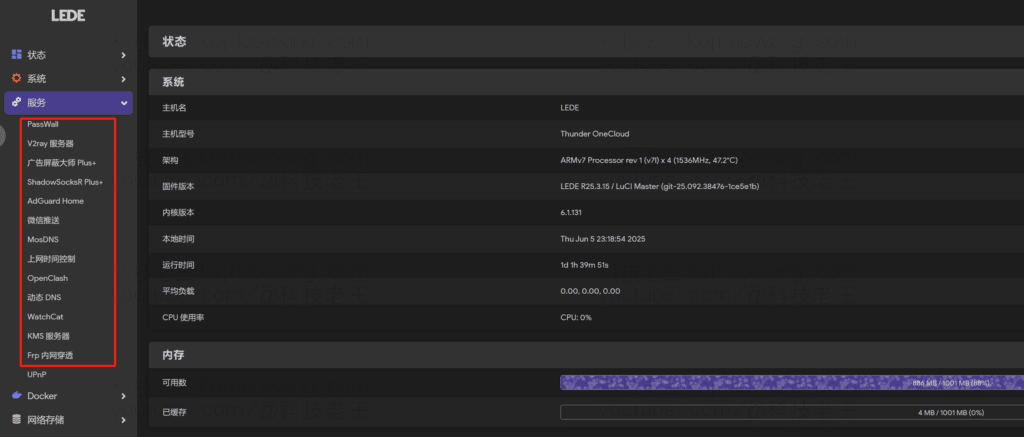This screenshot has height=437, width=1024.
Task: Expand the 系统 menu chevron
Action: [x=123, y=79]
